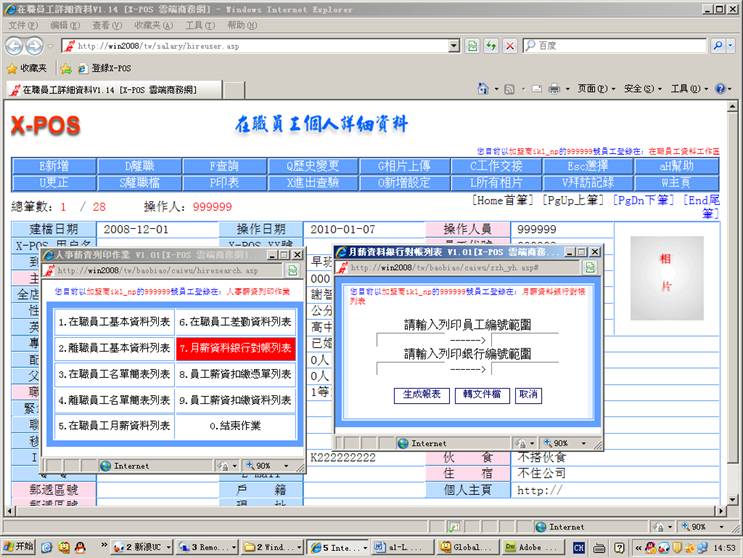Screen dimensions: 743x558
Task: Click the red stop loading icon
Action: click(510, 46)
